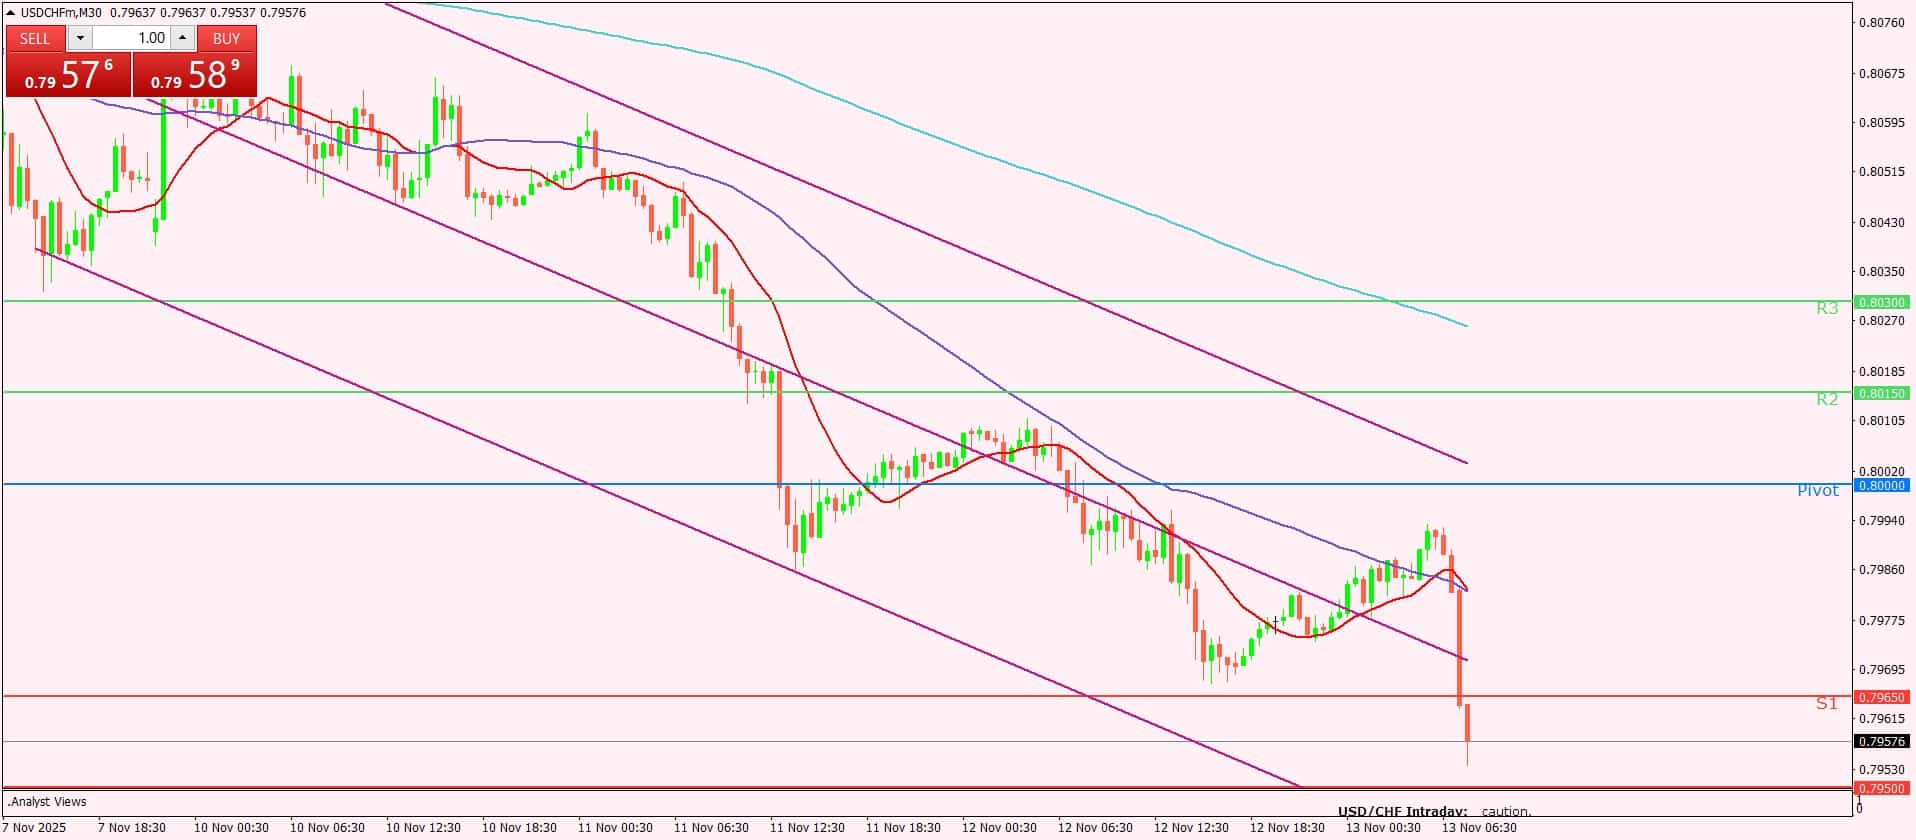Select the R2 resistance label
Image resolution: width=1916 pixels, height=840 pixels.
click(x=1827, y=399)
